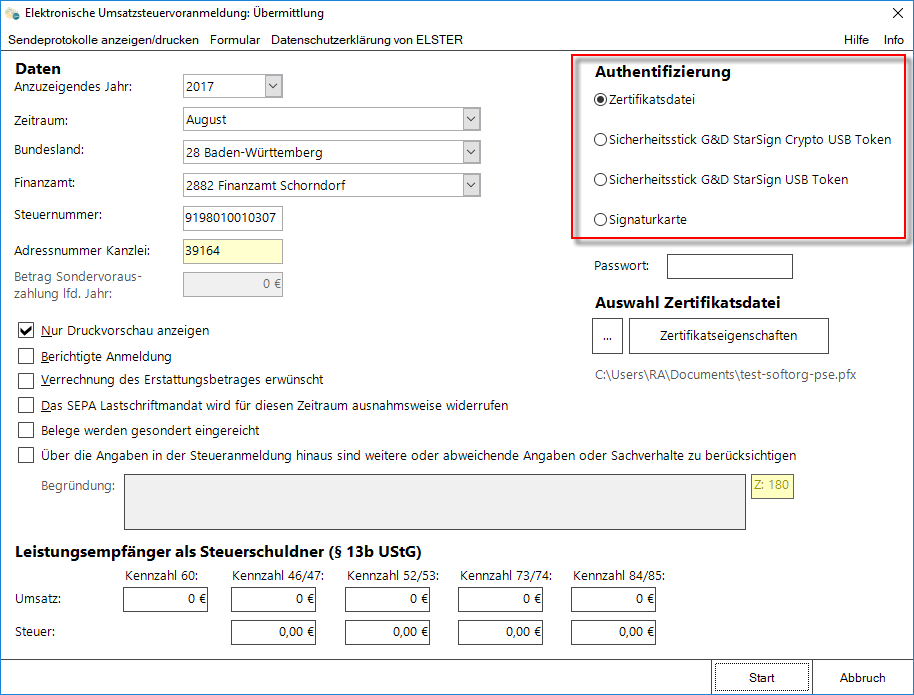Image resolution: width=914 pixels, height=695 pixels.
Task: Click the browse '...' certificate file button
Action: point(607,336)
